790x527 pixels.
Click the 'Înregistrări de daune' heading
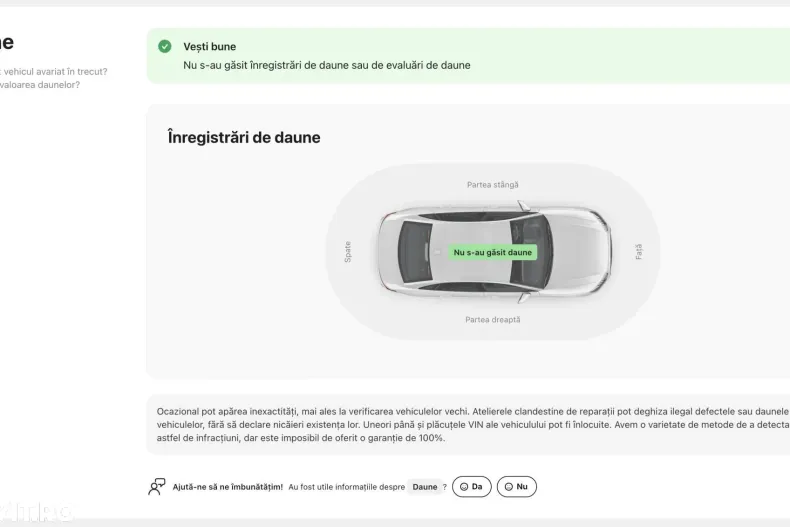(x=244, y=138)
